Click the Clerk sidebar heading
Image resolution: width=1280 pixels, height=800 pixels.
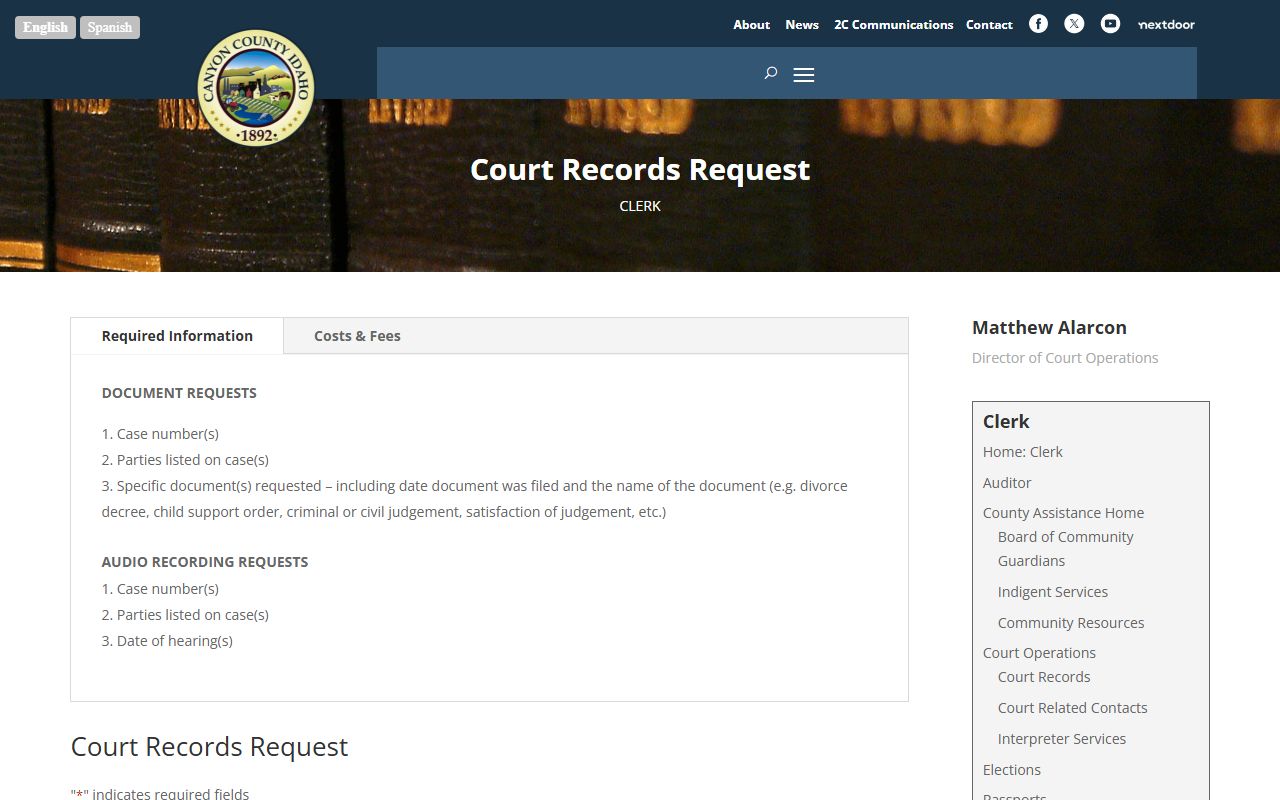[x=1006, y=422]
